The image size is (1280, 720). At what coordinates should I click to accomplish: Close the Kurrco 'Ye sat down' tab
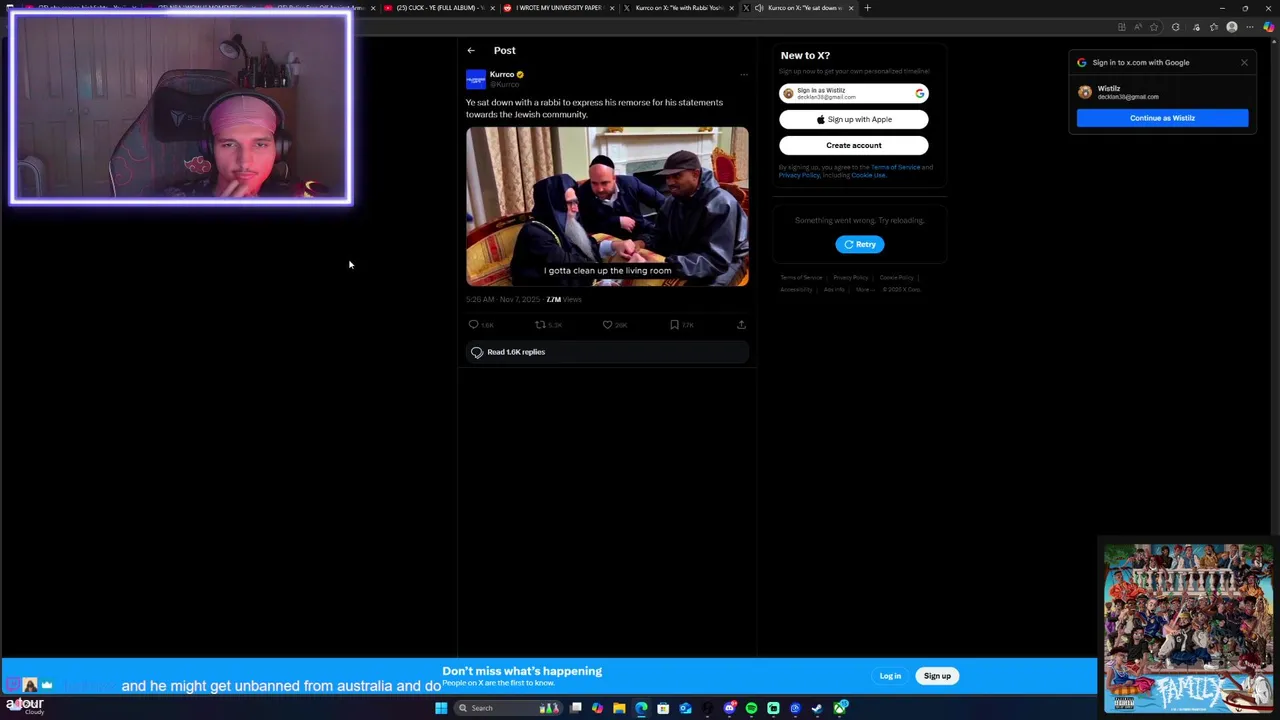(851, 8)
